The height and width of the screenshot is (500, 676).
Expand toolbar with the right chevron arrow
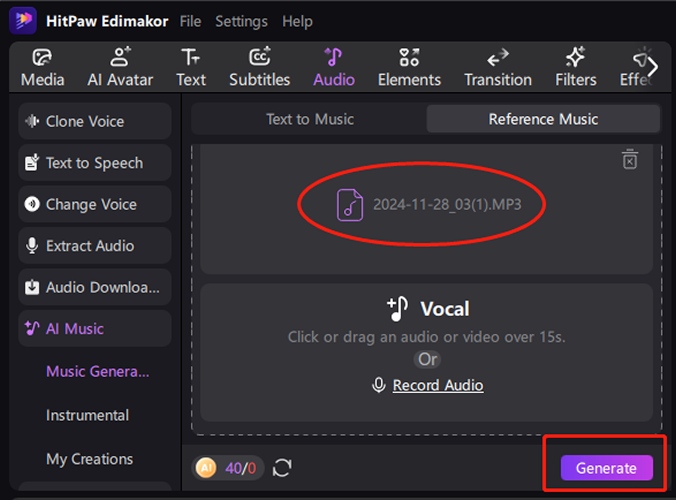(x=653, y=67)
